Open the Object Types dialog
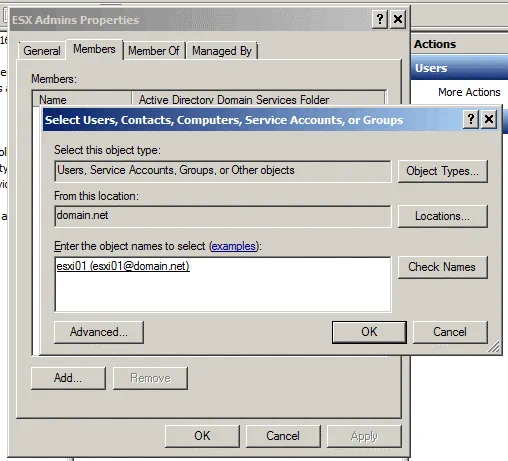 pyautogui.click(x=443, y=171)
